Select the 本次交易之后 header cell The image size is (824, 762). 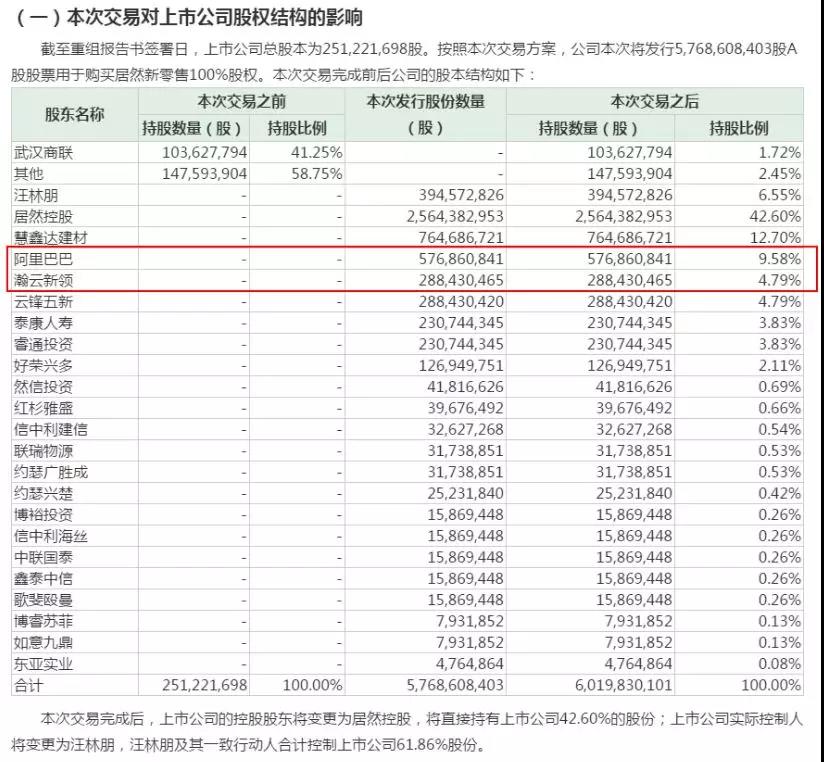pos(654,101)
